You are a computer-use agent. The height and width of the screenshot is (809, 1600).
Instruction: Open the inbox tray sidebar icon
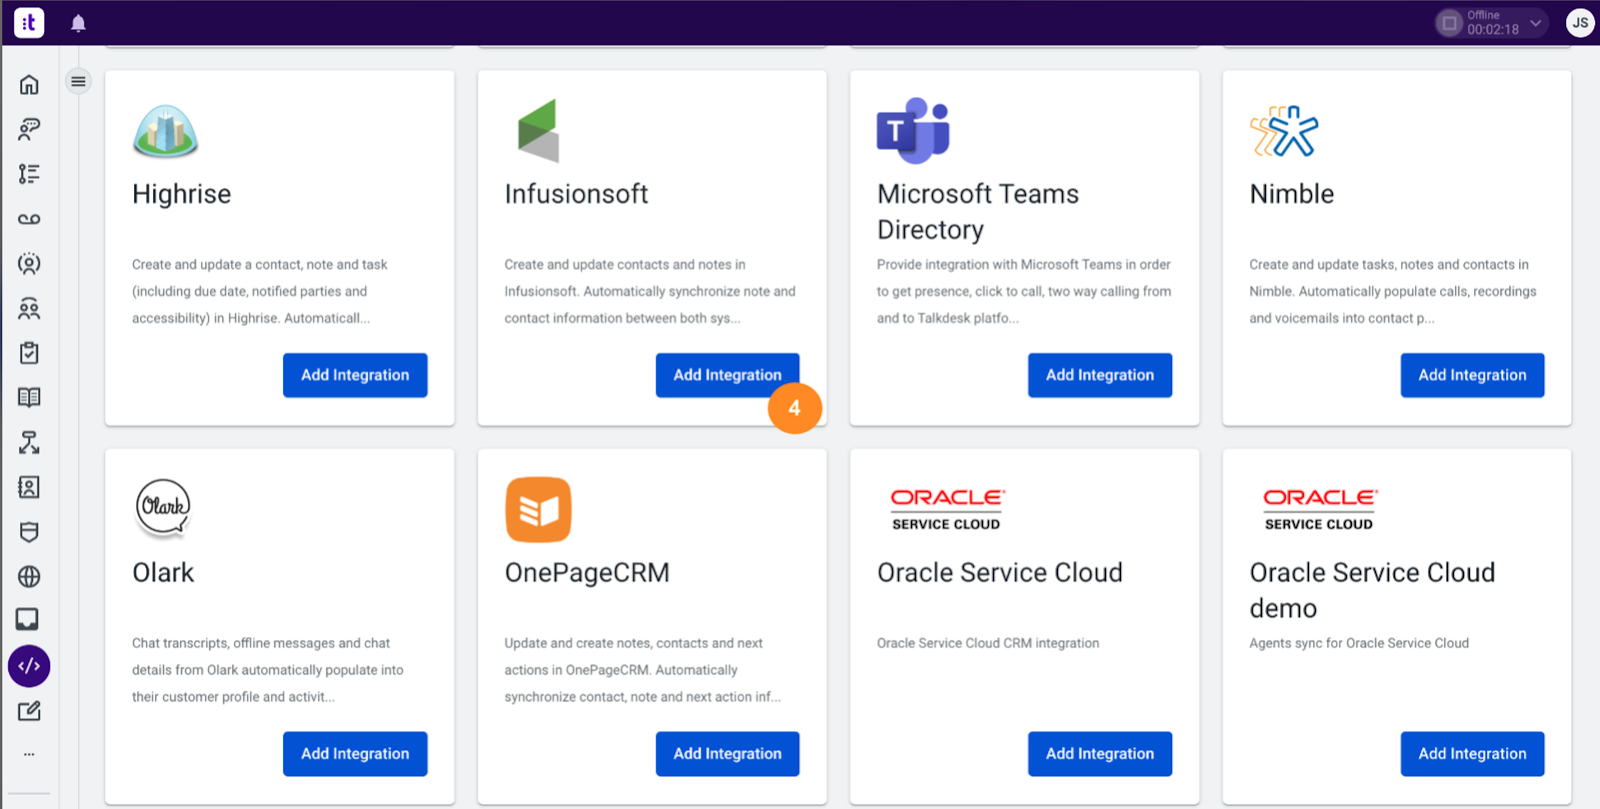point(28,620)
